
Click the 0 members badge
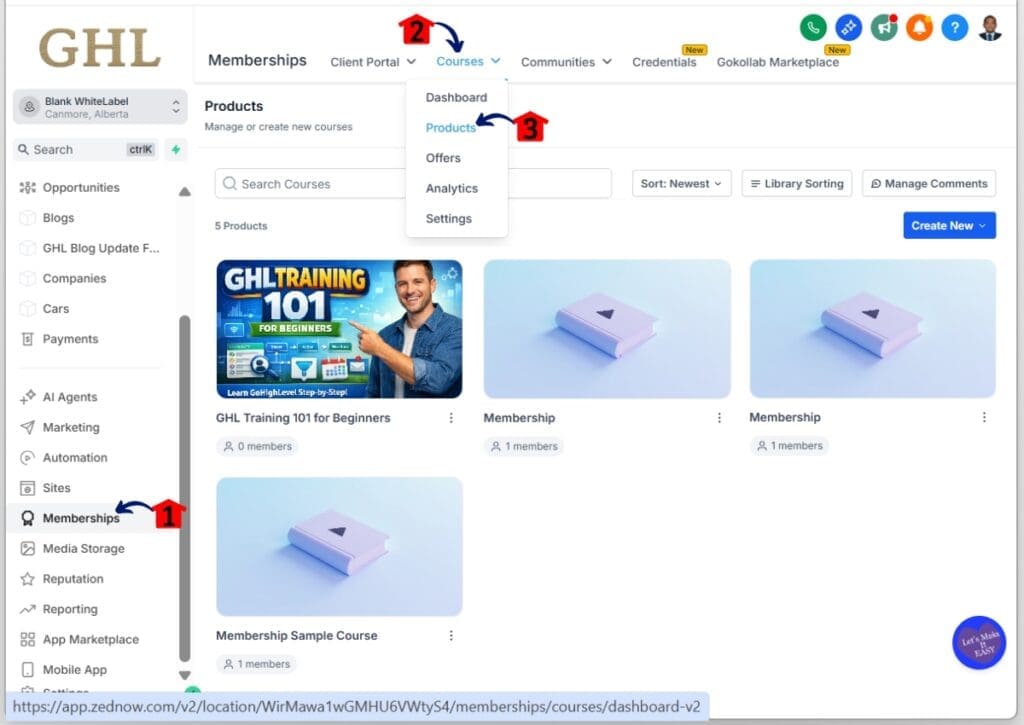pyautogui.click(x=257, y=446)
